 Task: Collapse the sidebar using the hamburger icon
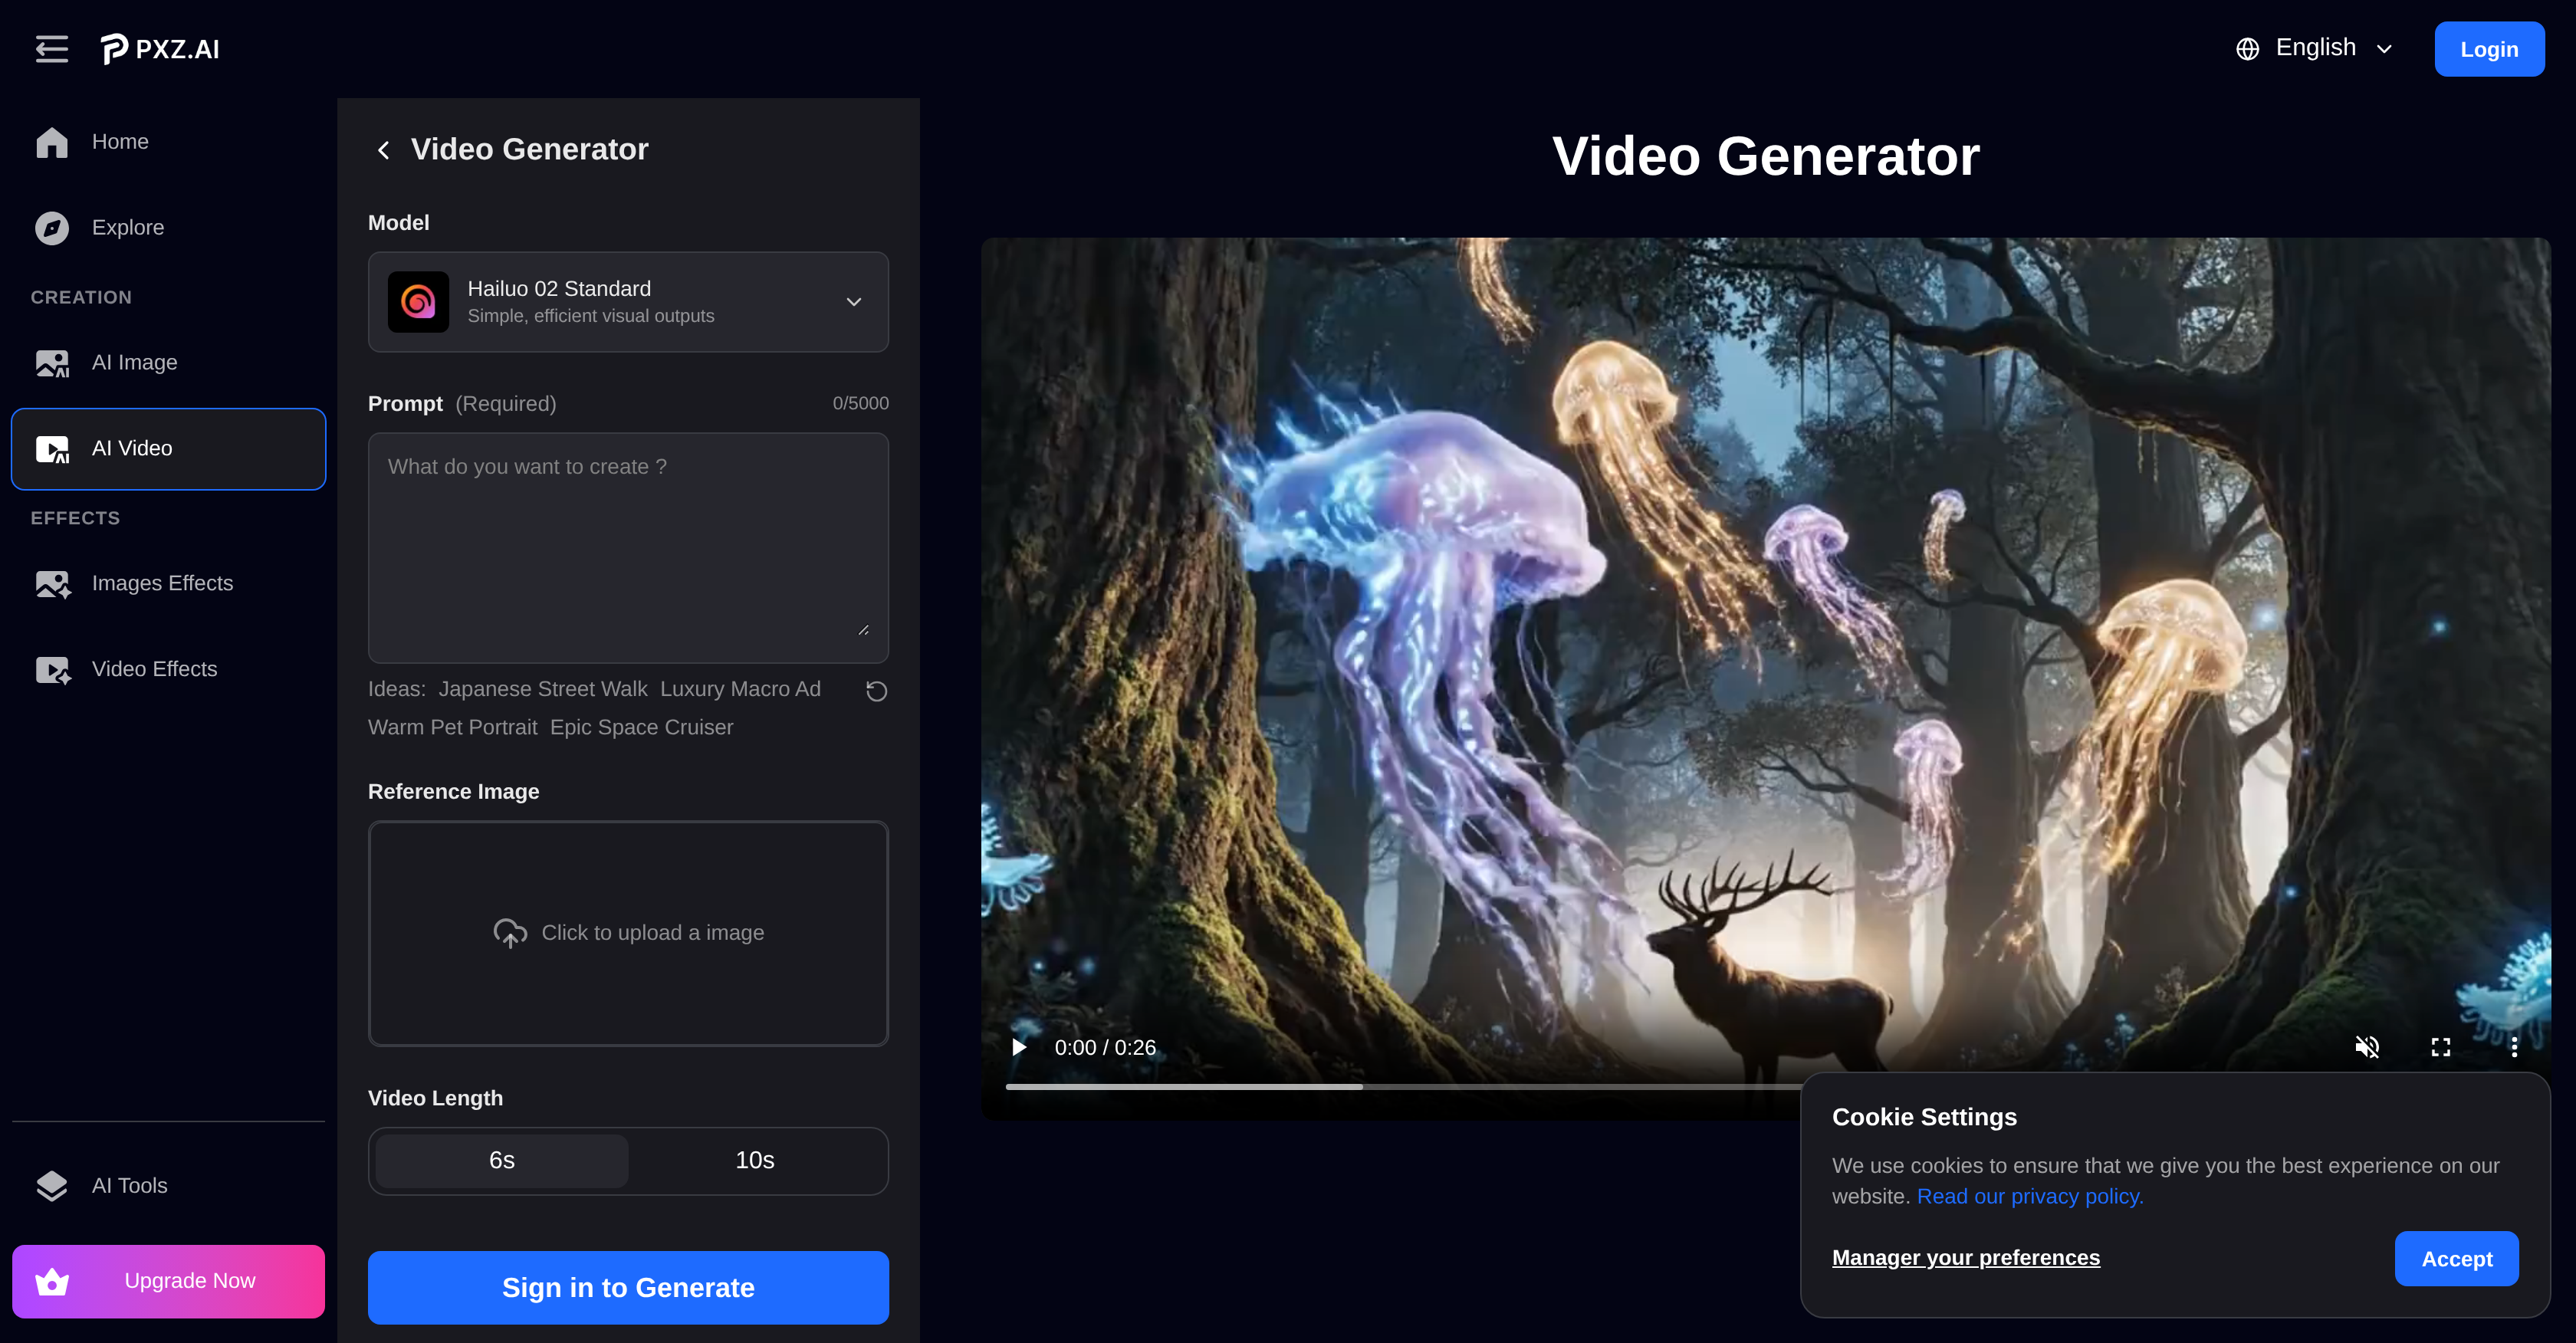click(x=51, y=48)
